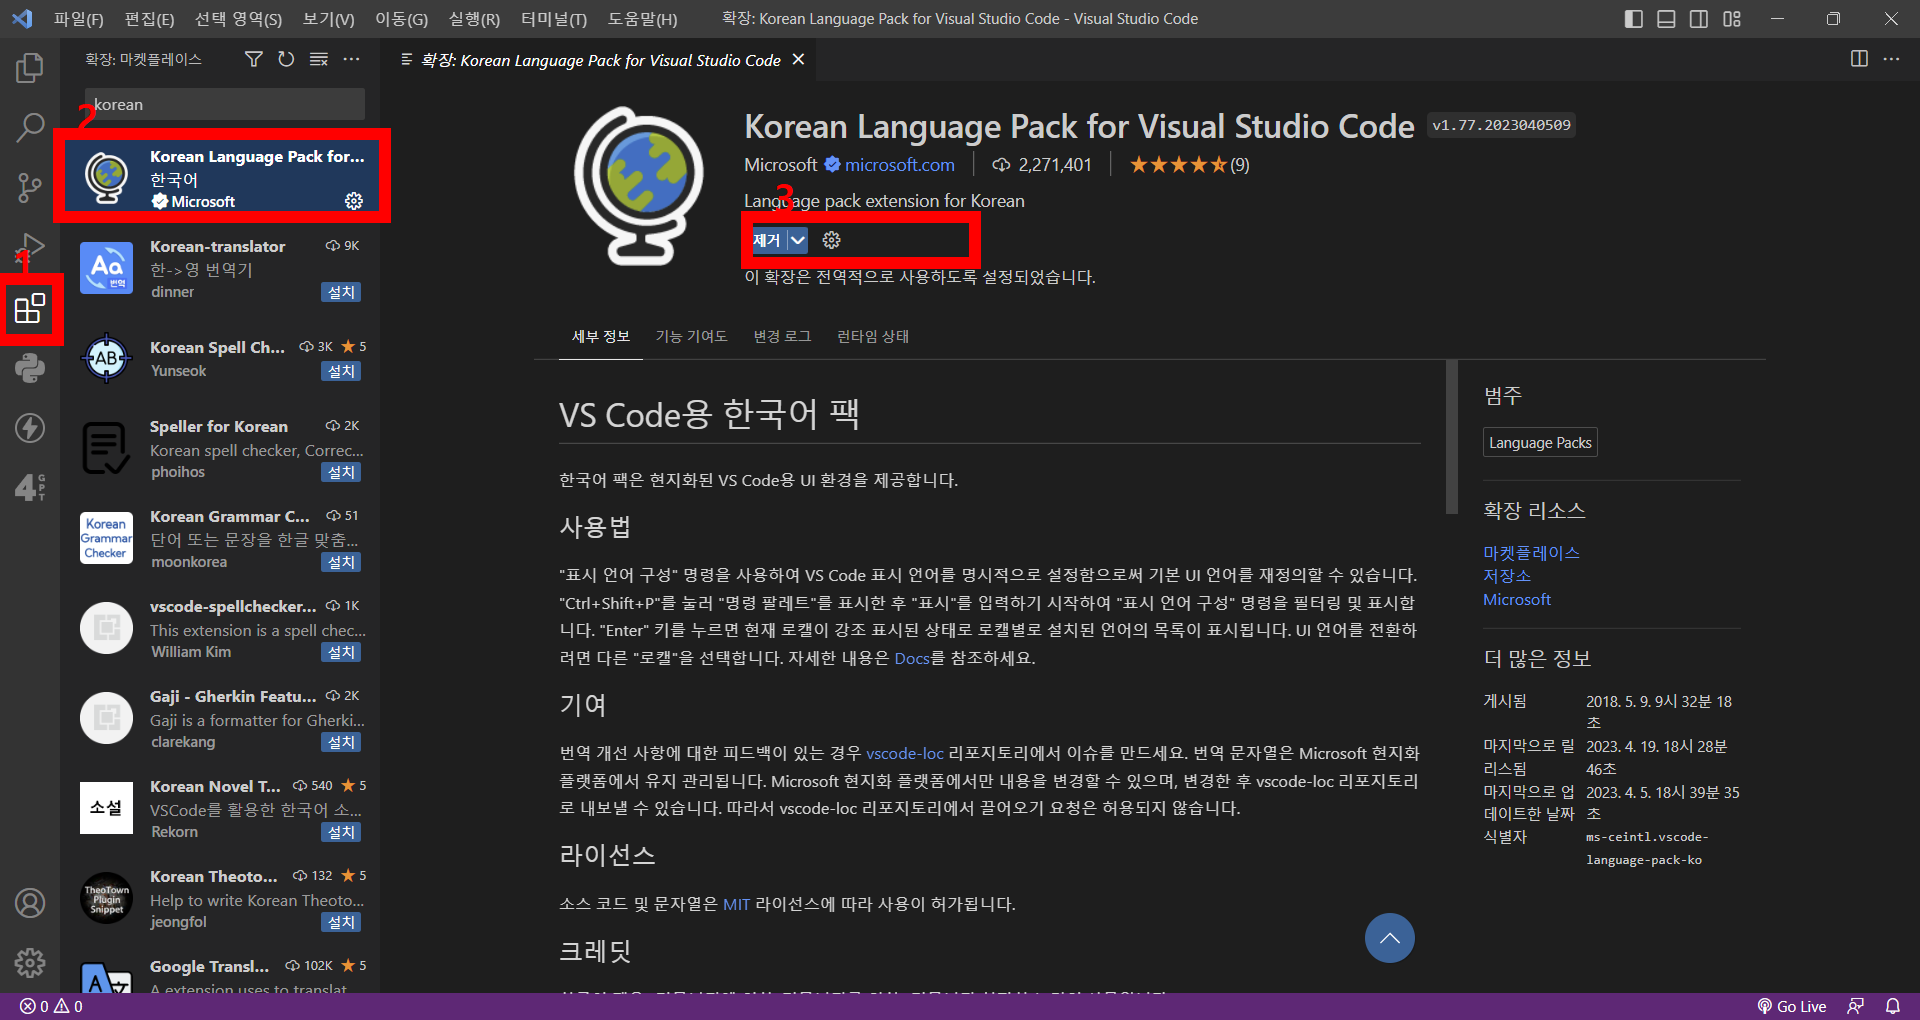Viewport: 1920px width, 1020px height.
Task: Open notifications bell in status bar
Action: 1893,1006
